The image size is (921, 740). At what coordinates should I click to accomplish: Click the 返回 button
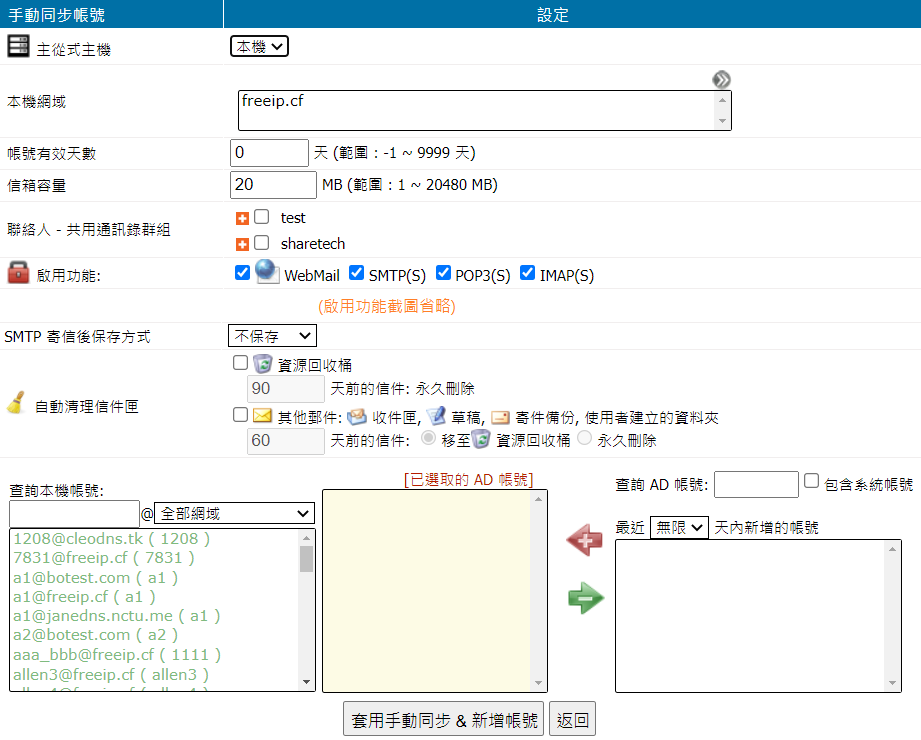click(x=573, y=719)
